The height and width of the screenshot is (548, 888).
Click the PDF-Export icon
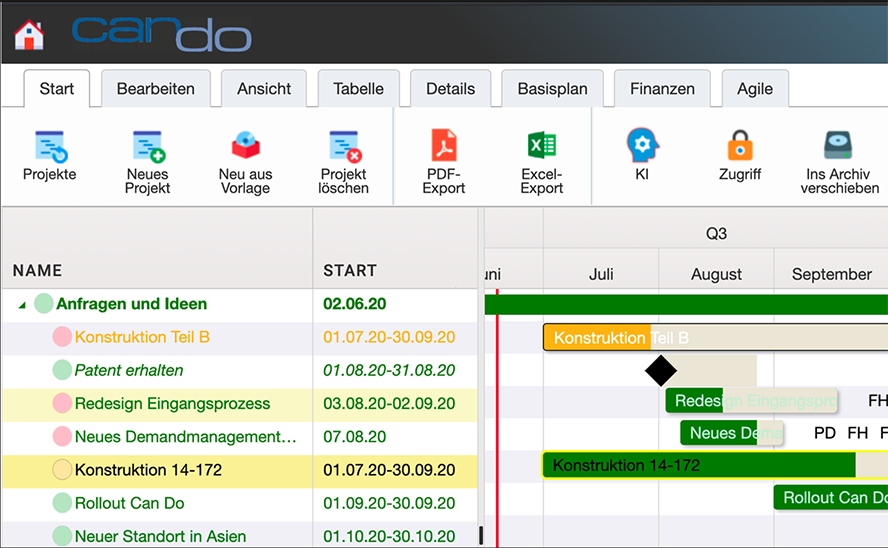(x=444, y=145)
